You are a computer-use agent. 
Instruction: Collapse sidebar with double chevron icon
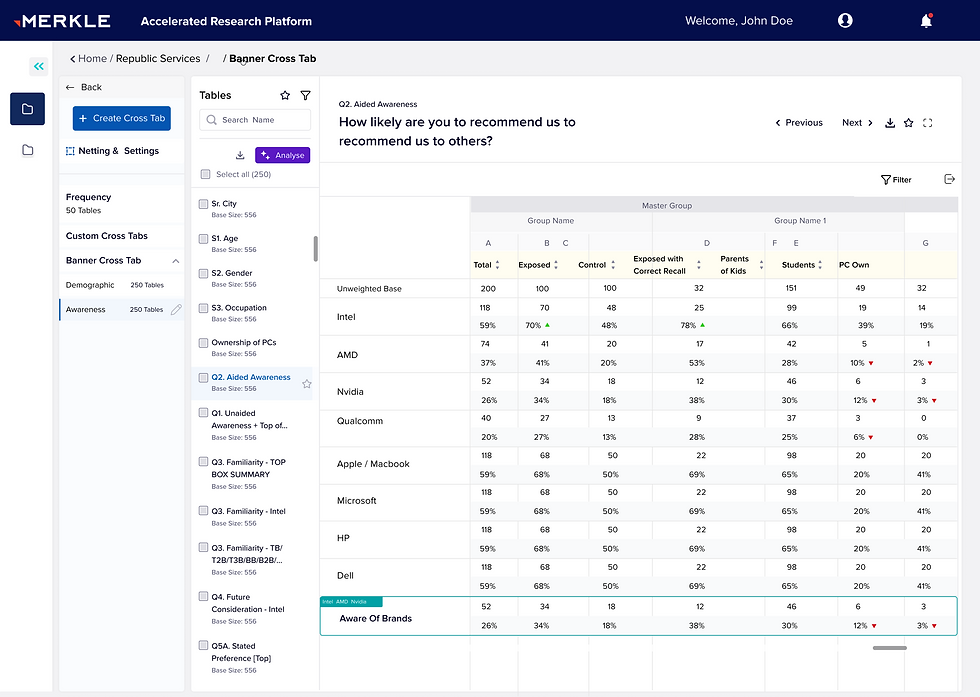click(38, 67)
